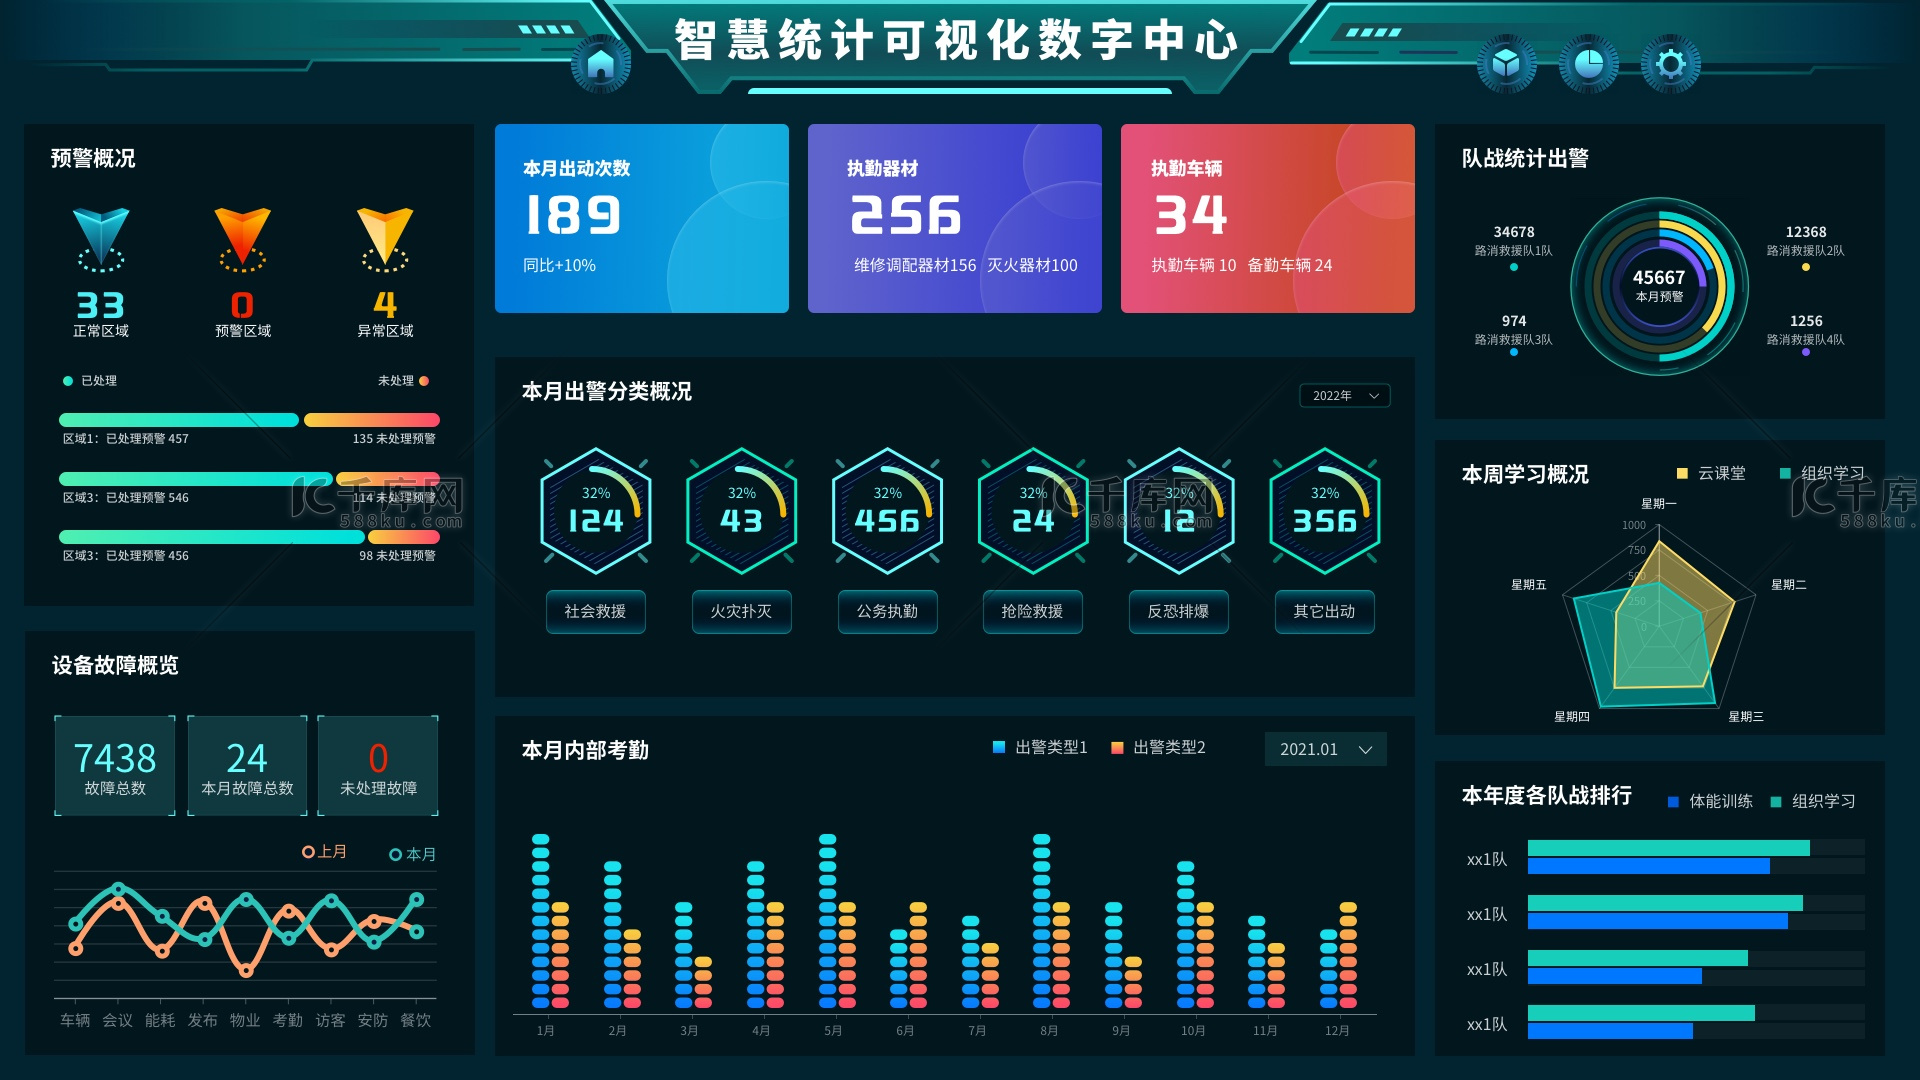Image resolution: width=1920 pixels, height=1080 pixels.
Task: Click the 5月 bar column
Action: click(837, 920)
